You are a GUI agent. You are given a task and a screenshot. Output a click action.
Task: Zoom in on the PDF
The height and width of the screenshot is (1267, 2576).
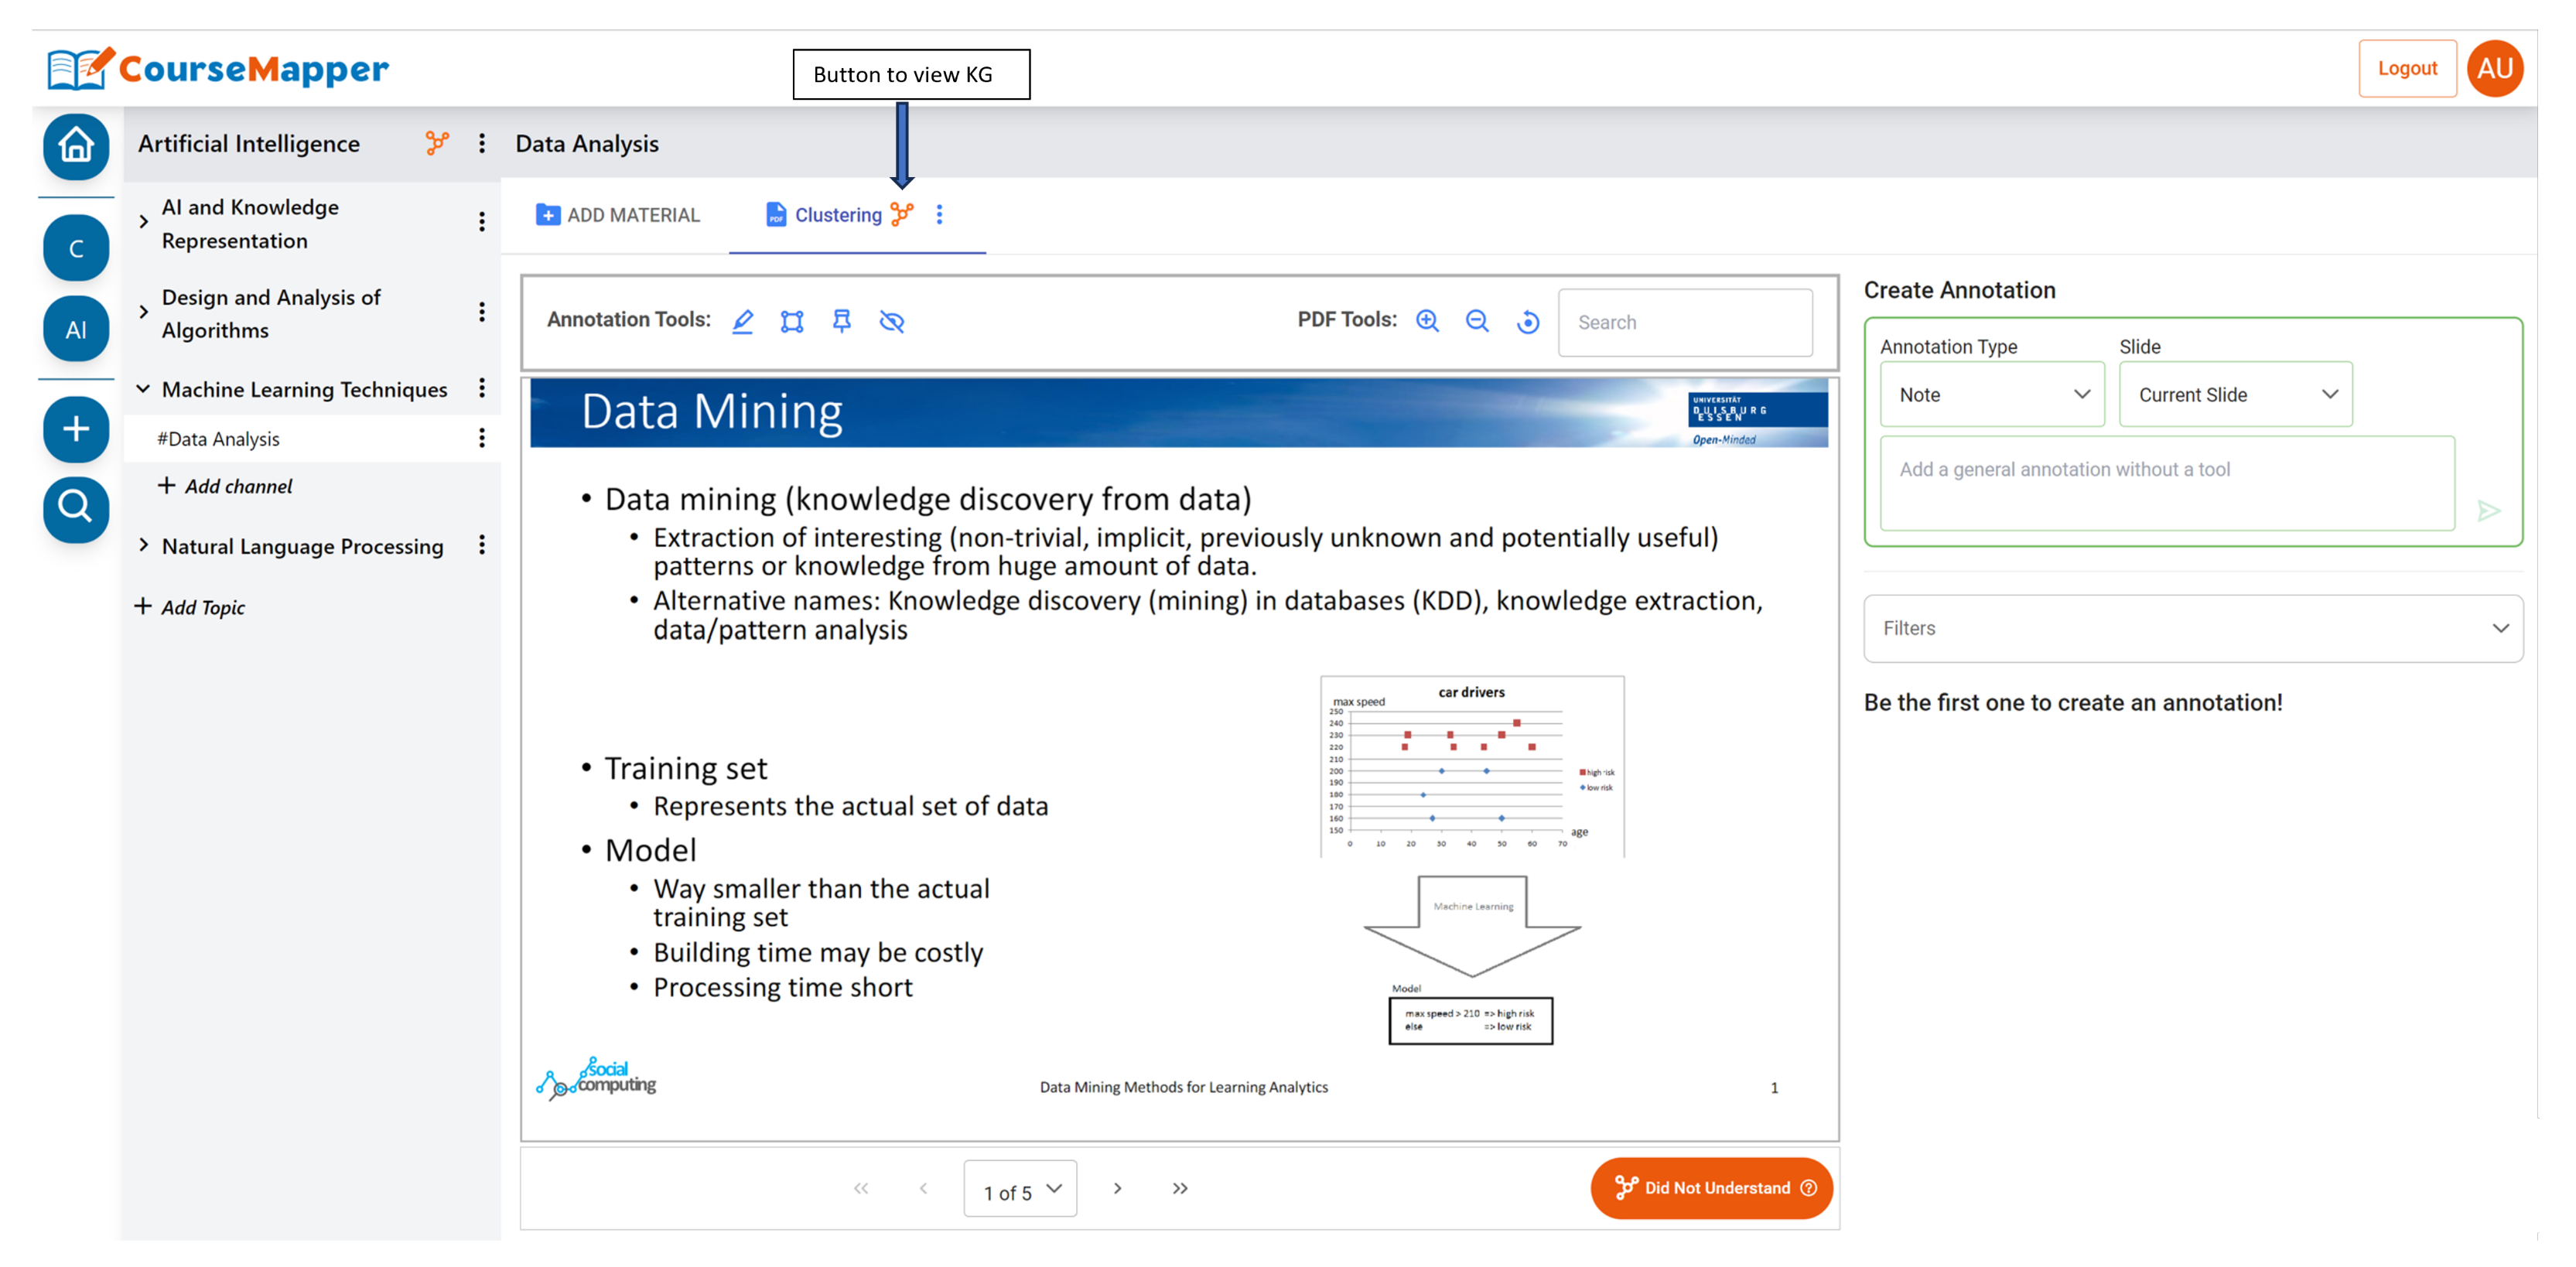[1427, 321]
